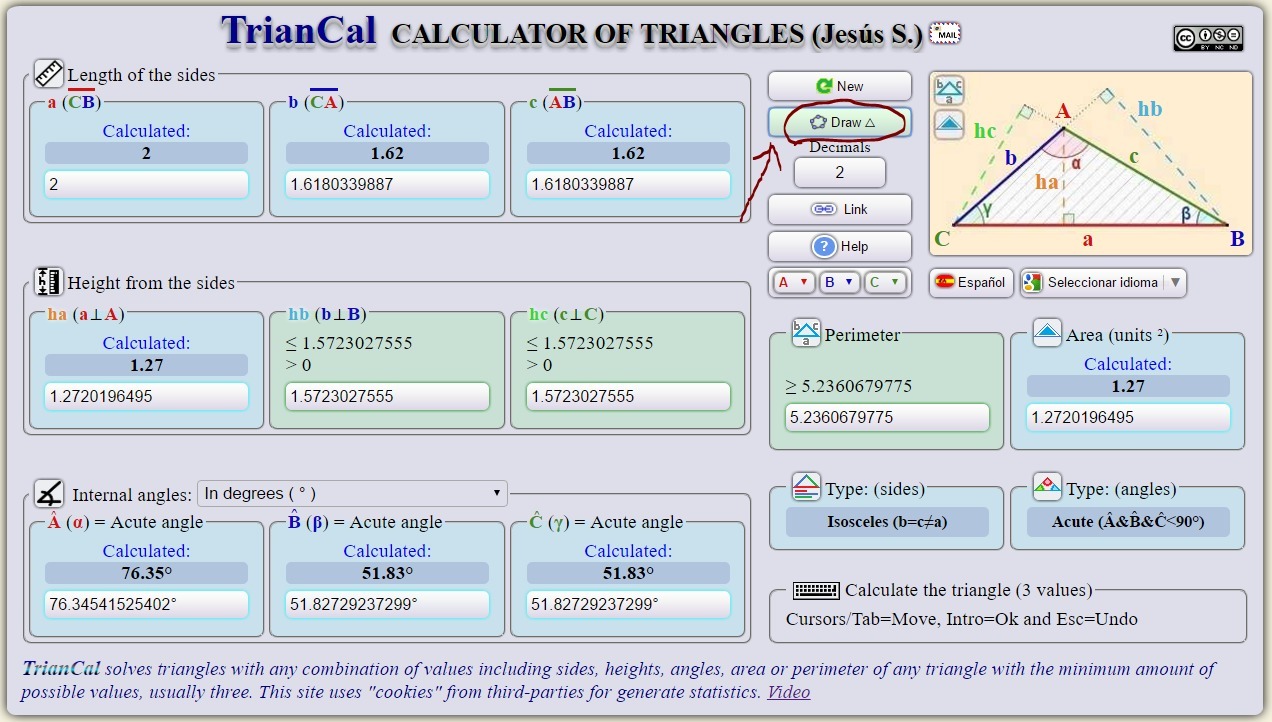The height and width of the screenshot is (722, 1272).
Task: Open the angle units dropdown In degrees
Action: pos(352,493)
